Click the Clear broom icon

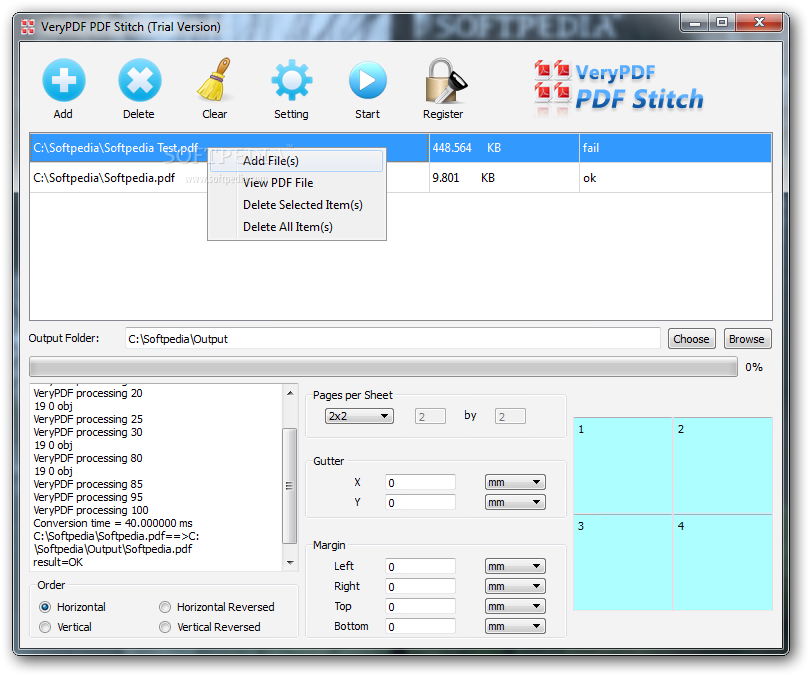(214, 80)
